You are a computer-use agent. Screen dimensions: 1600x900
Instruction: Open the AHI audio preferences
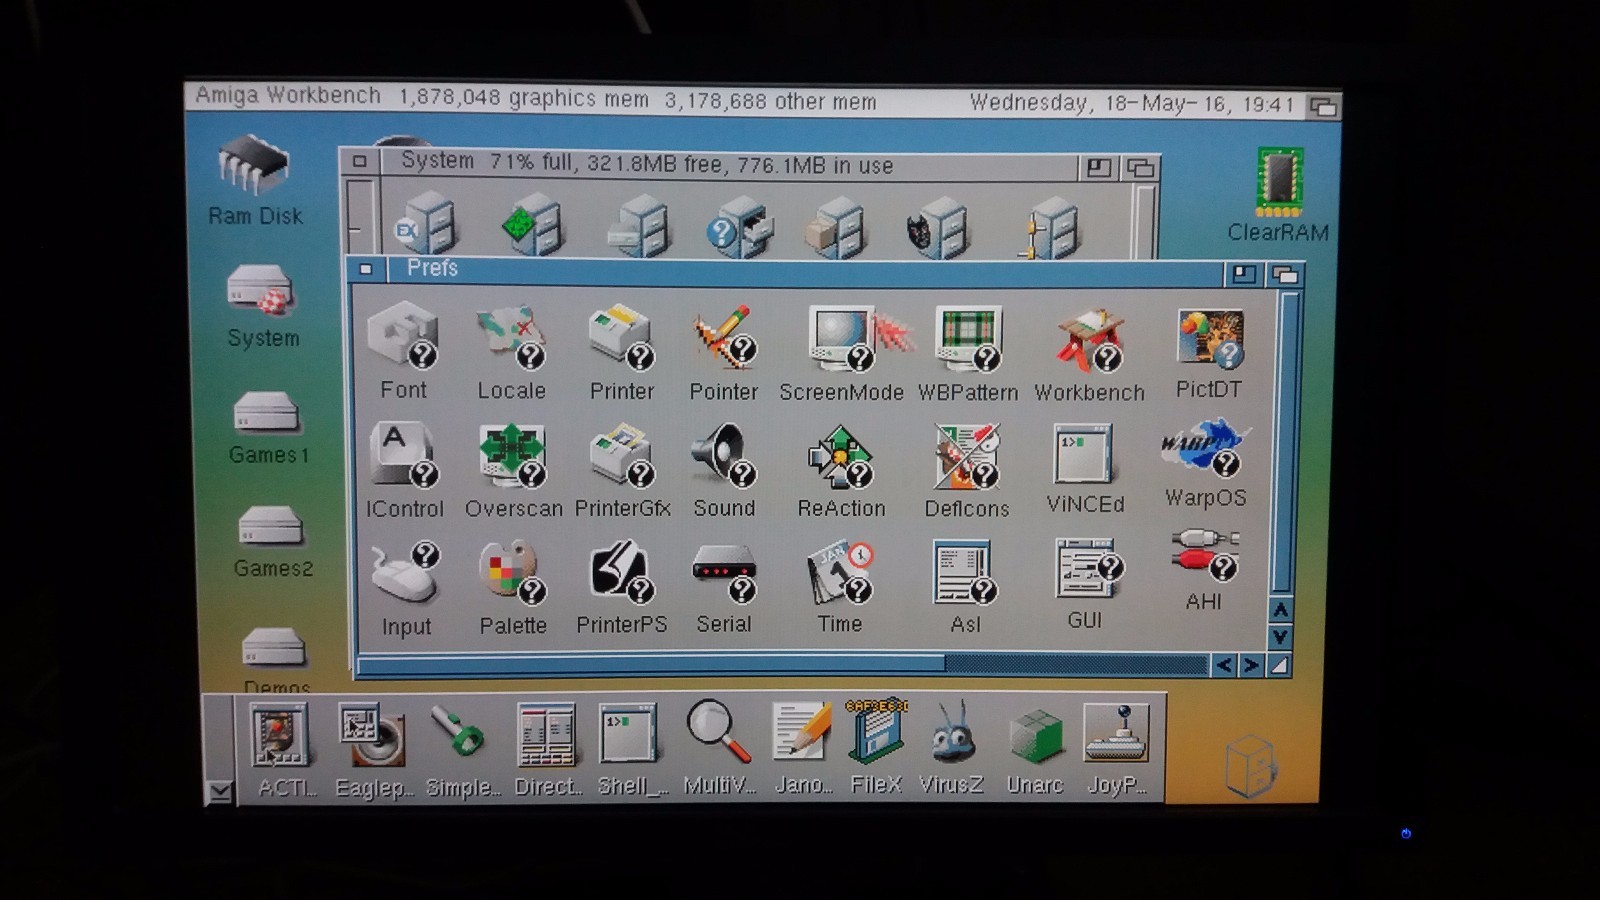[1205, 556]
